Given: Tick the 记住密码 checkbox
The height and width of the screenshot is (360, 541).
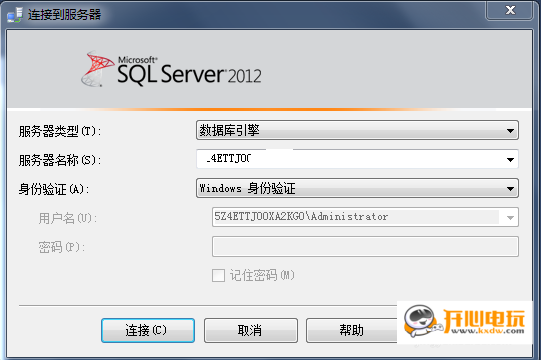Looking at the screenshot, I should coord(218,275).
